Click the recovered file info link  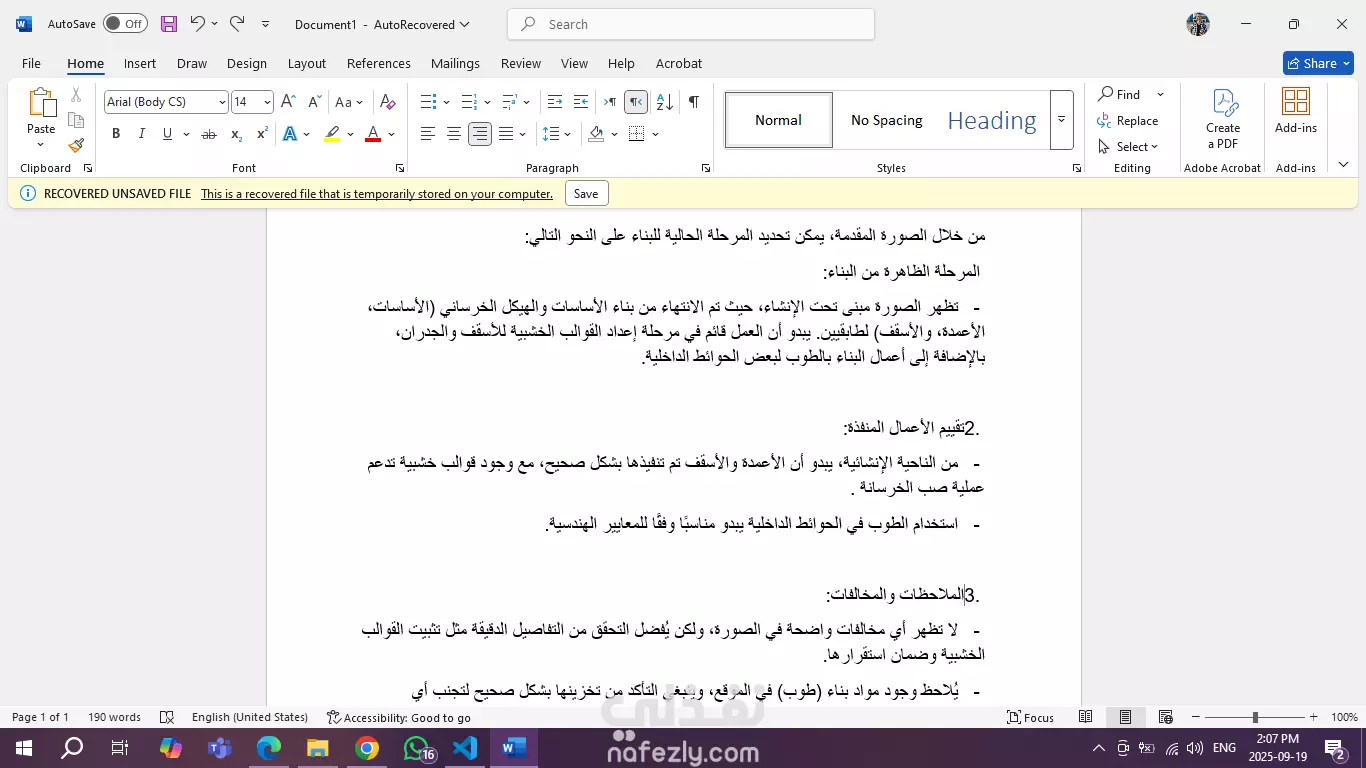377,194
